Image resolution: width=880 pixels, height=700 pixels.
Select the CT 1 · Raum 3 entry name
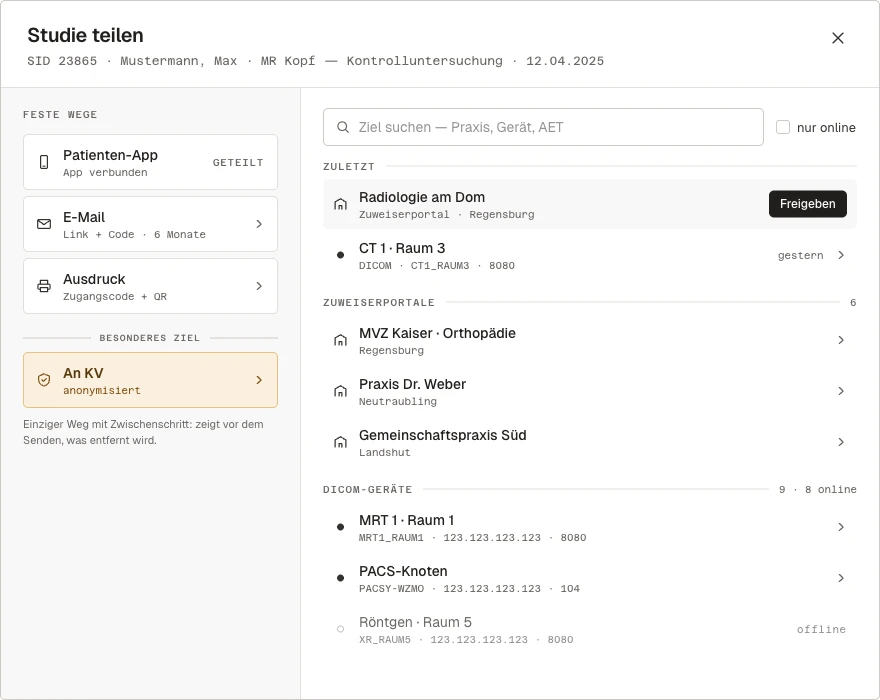click(402, 249)
